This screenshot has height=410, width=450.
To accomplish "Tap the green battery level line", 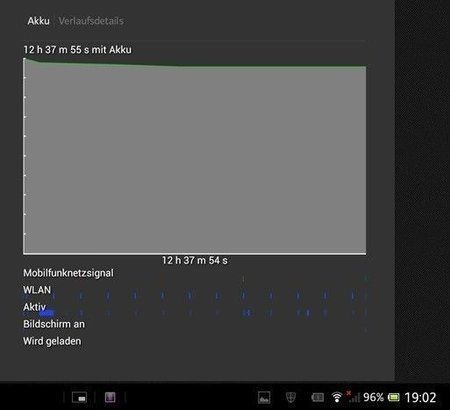I will [195, 65].
